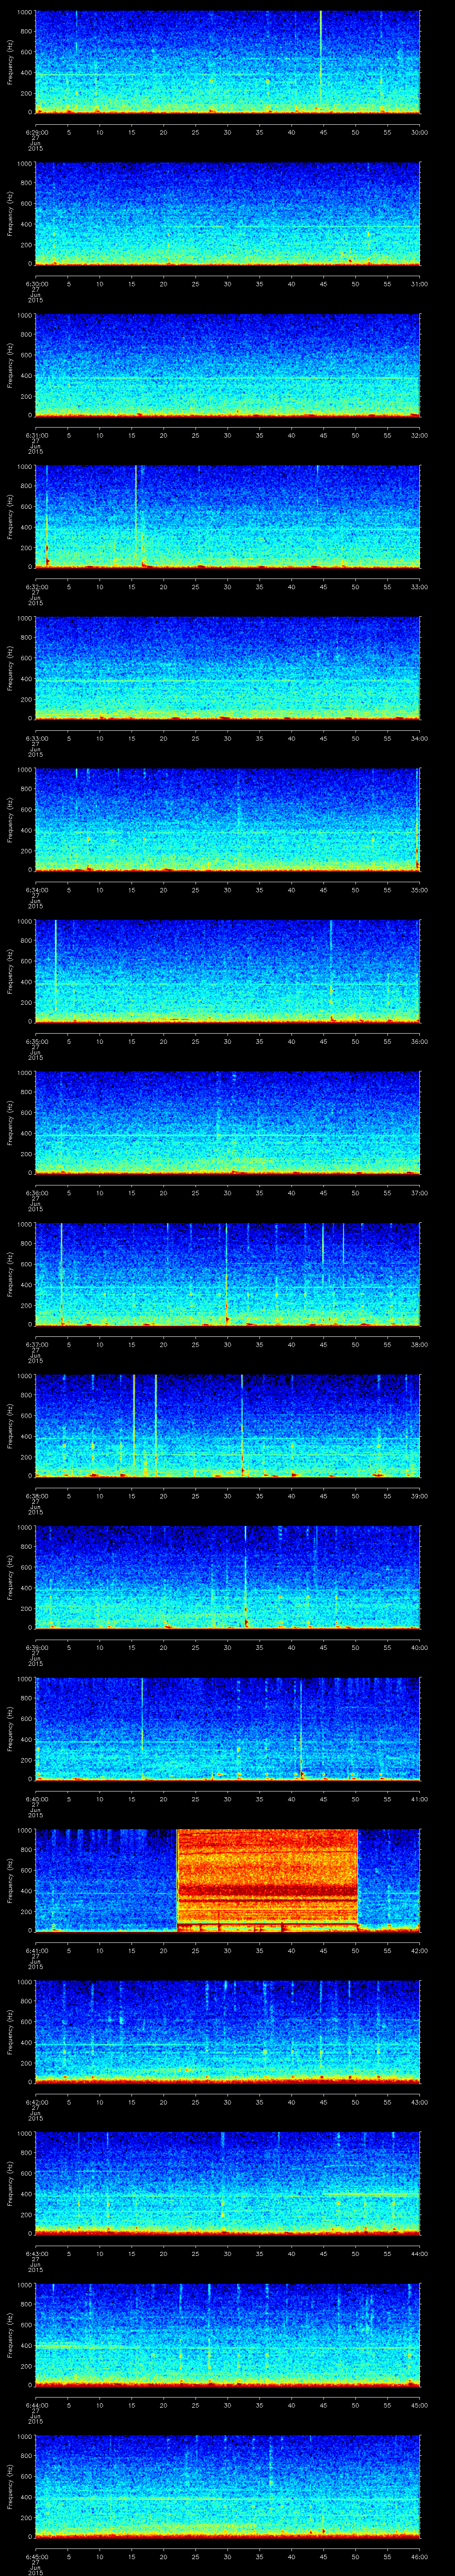Click the 6:38:00 start time label
Image resolution: width=455 pixels, height=2576 pixels.
click(37, 1496)
